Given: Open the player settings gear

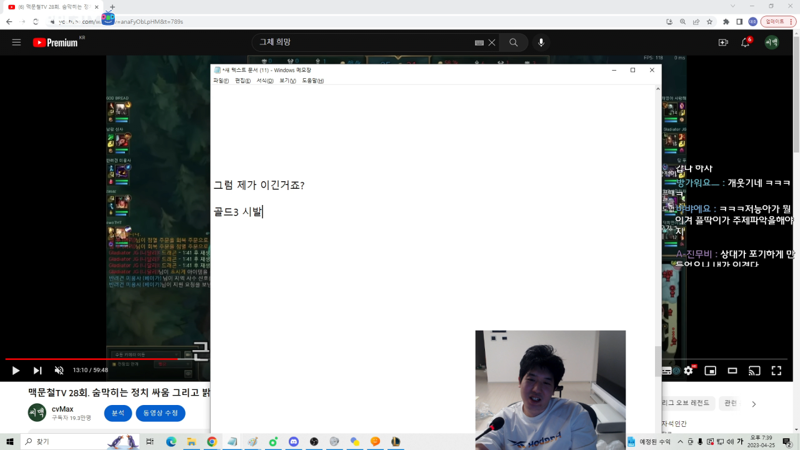Looking at the screenshot, I should (x=688, y=370).
